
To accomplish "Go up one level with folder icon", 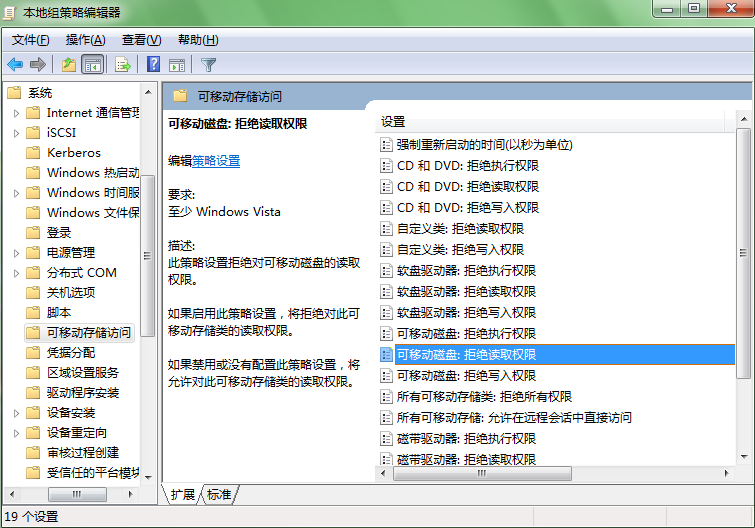I will pos(69,64).
